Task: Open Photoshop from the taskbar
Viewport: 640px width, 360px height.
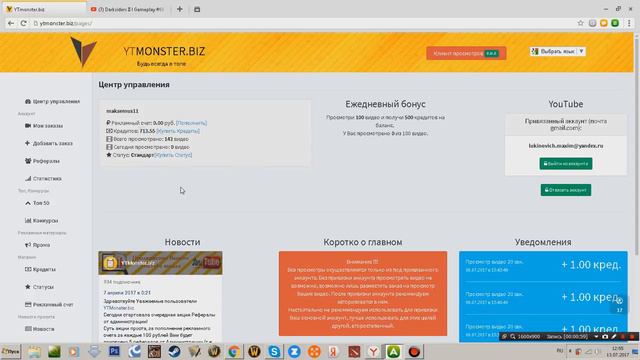Action: pos(115,351)
